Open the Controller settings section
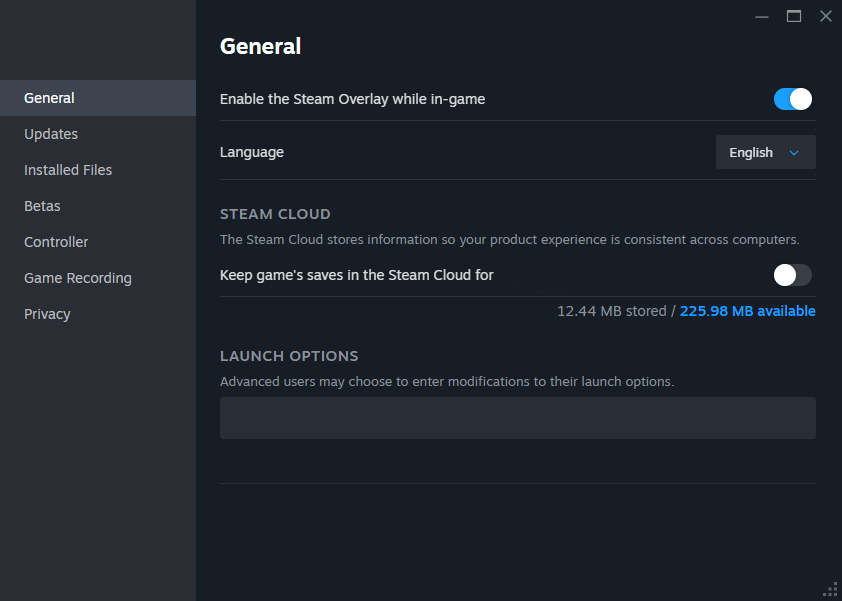The height and width of the screenshot is (601, 842). (56, 242)
